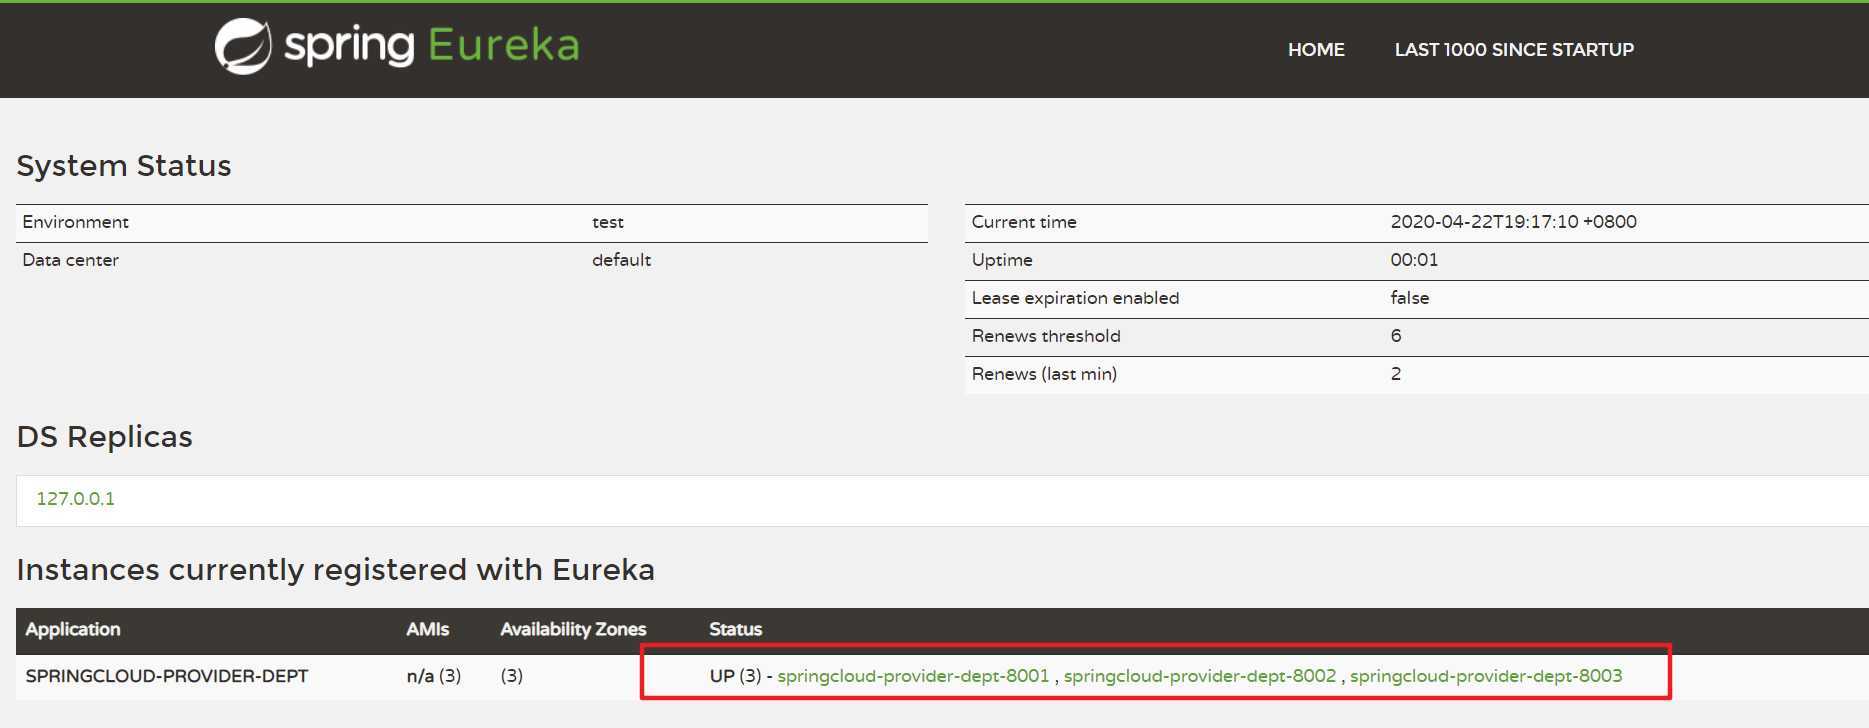
Task: Click the Availability Zones column header
Action: click(573, 630)
